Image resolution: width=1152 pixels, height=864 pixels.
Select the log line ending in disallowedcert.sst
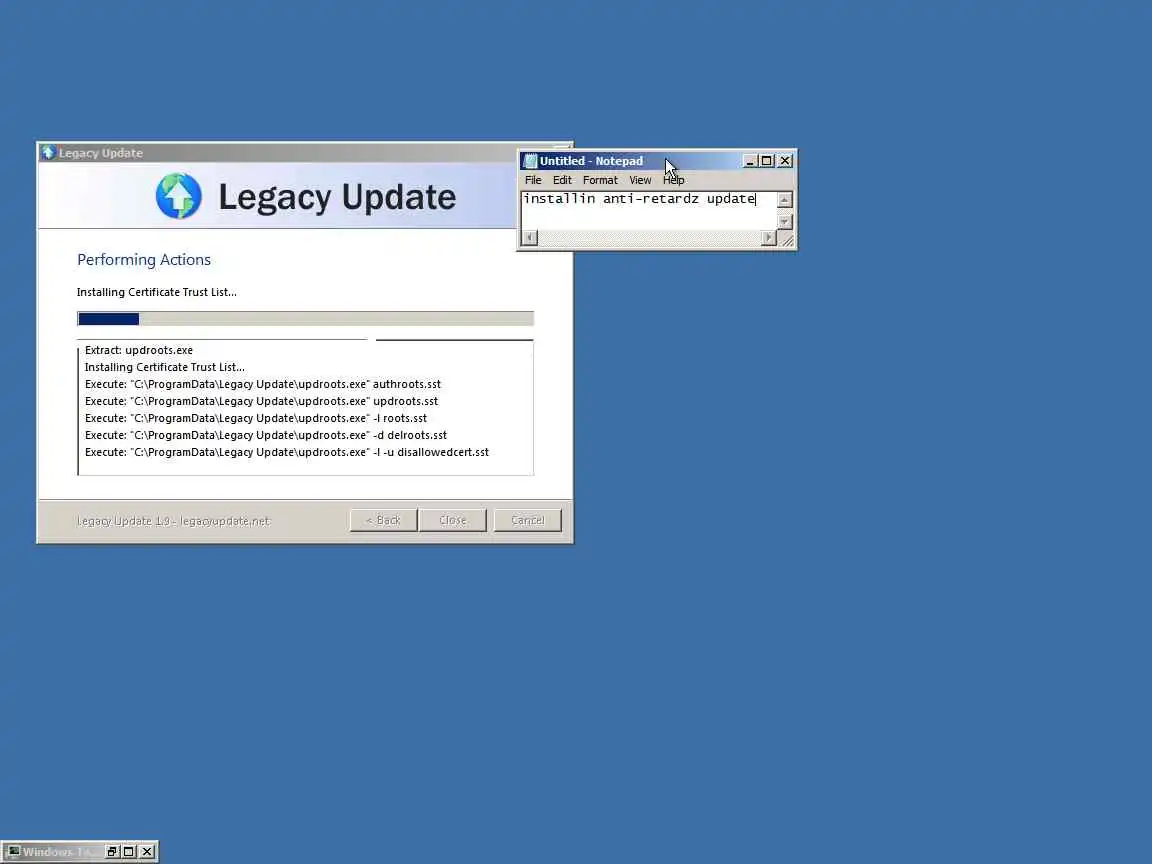pos(287,452)
